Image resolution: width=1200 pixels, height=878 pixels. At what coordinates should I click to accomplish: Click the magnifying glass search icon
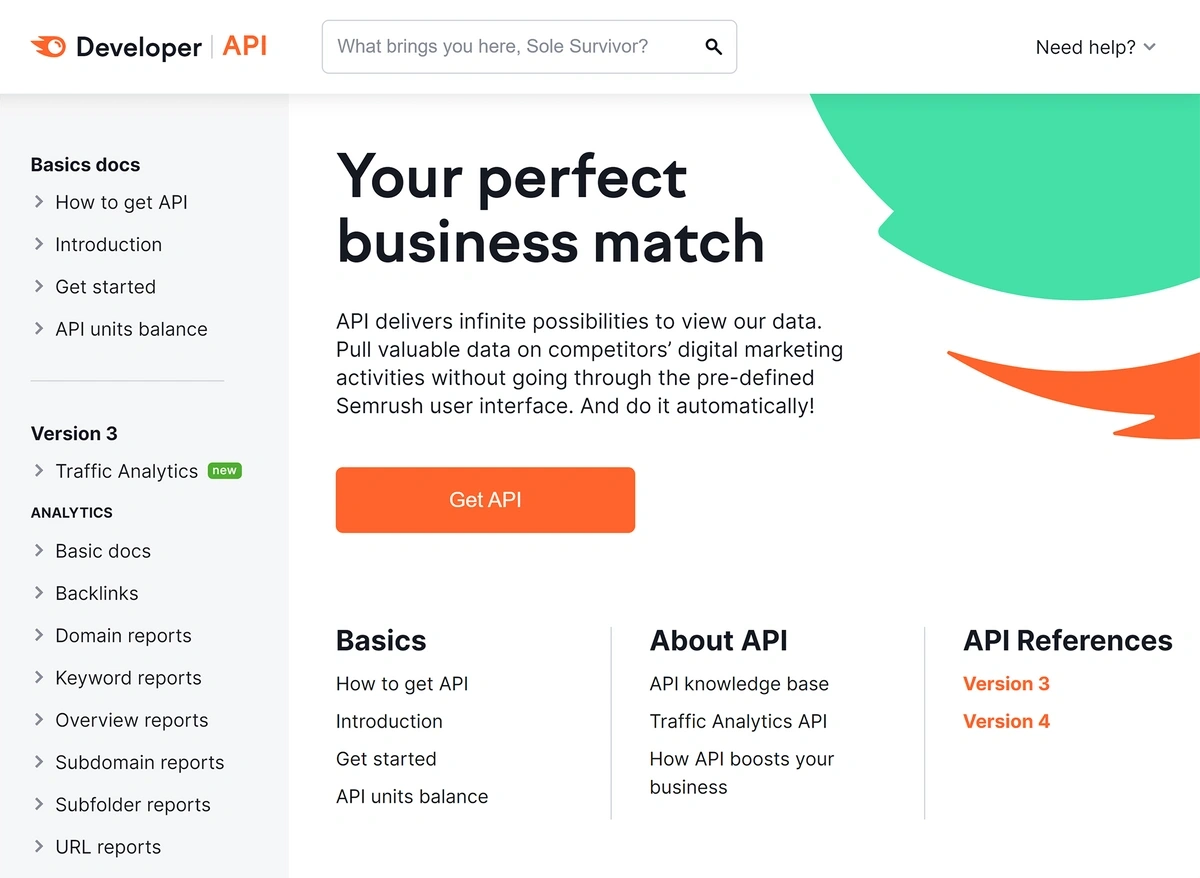point(713,46)
